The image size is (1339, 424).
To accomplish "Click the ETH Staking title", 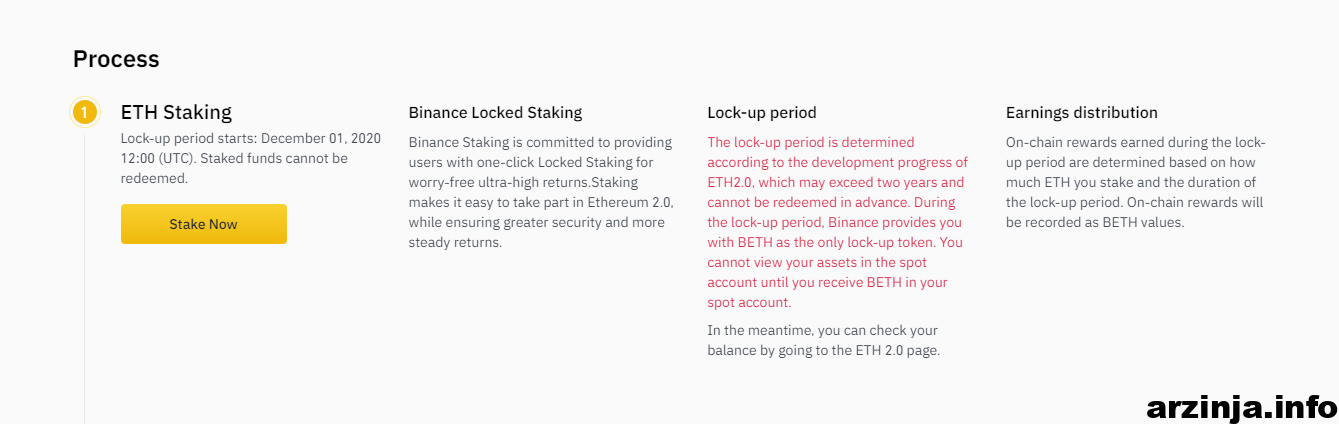I will pos(176,112).
